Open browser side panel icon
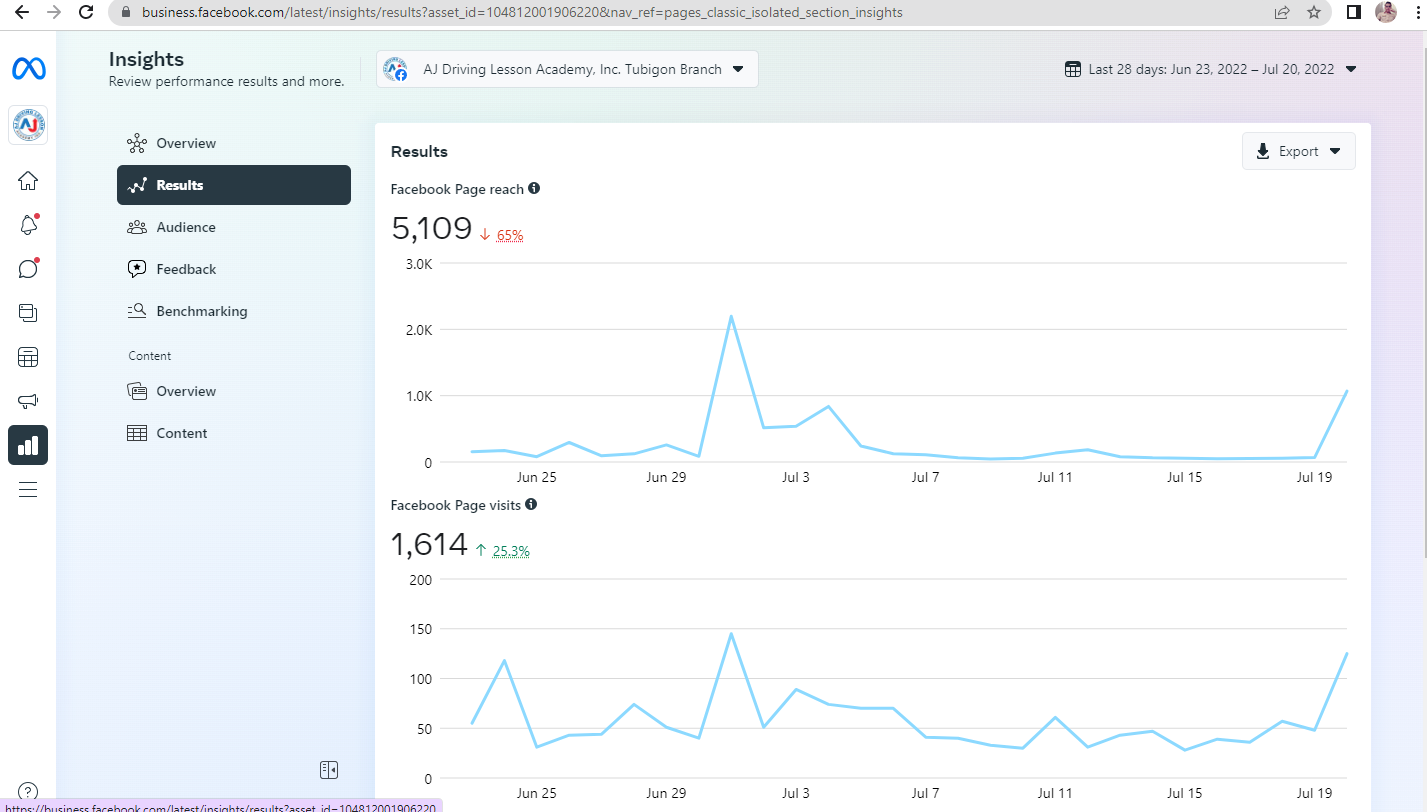Screen dimensions: 1427x812 (x=1353, y=13)
